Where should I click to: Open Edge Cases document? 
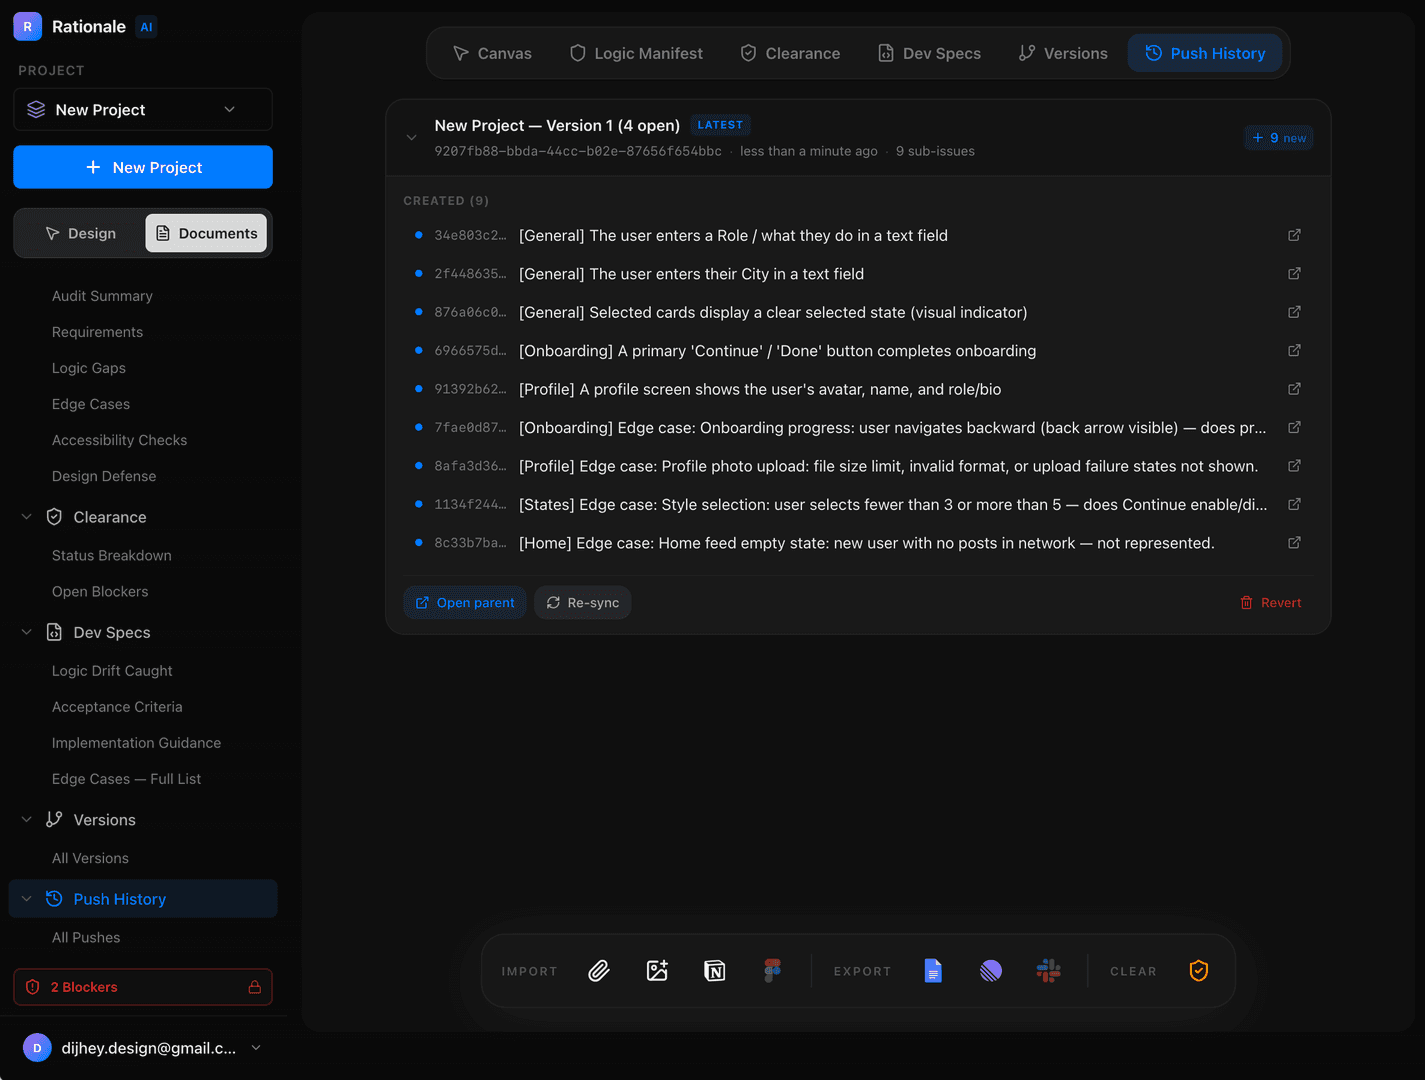click(x=91, y=404)
